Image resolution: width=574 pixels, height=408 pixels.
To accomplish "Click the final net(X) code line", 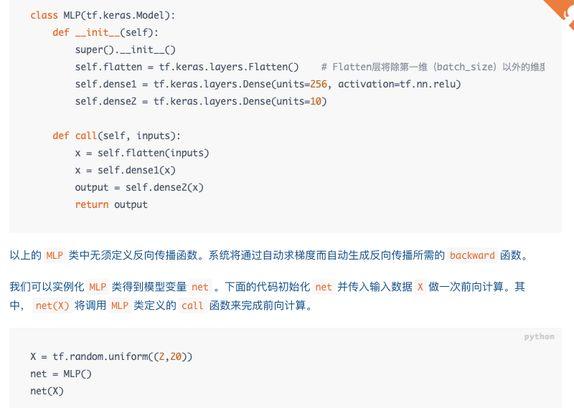I will (47, 391).
